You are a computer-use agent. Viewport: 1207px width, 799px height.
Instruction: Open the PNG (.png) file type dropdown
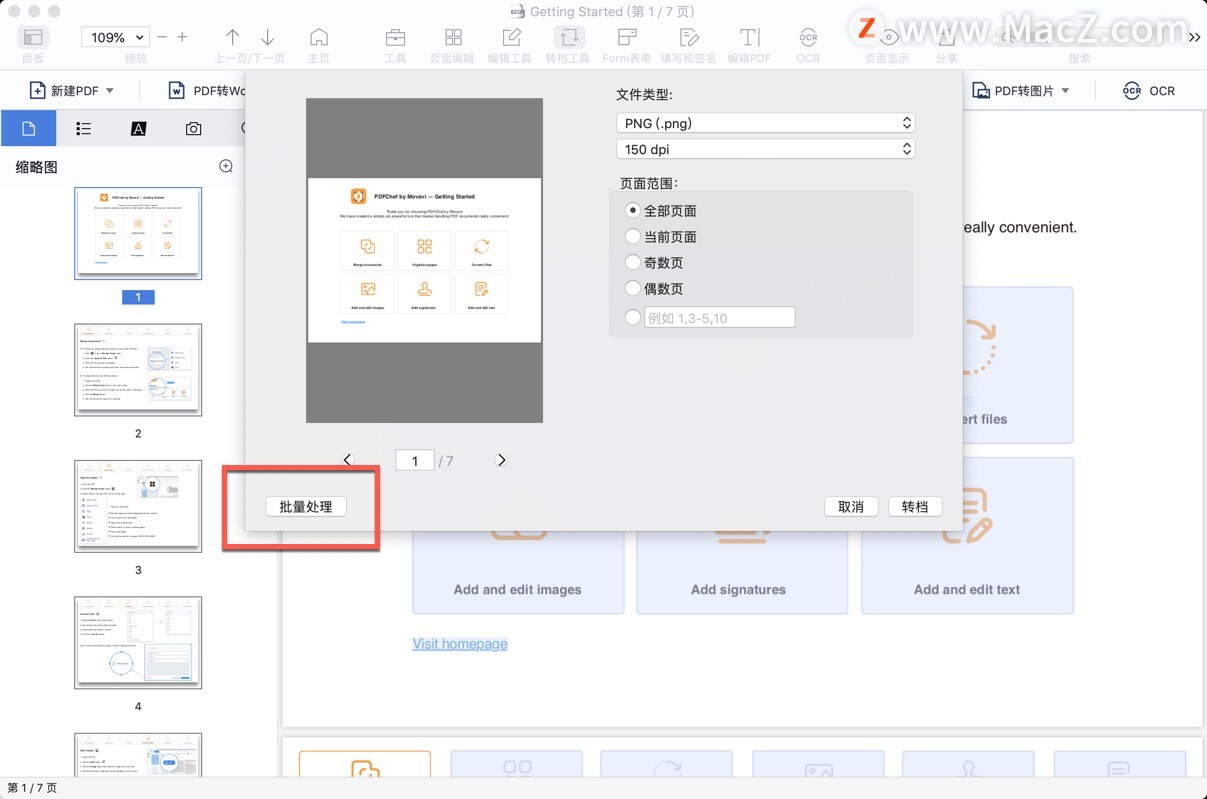(766, 123)
